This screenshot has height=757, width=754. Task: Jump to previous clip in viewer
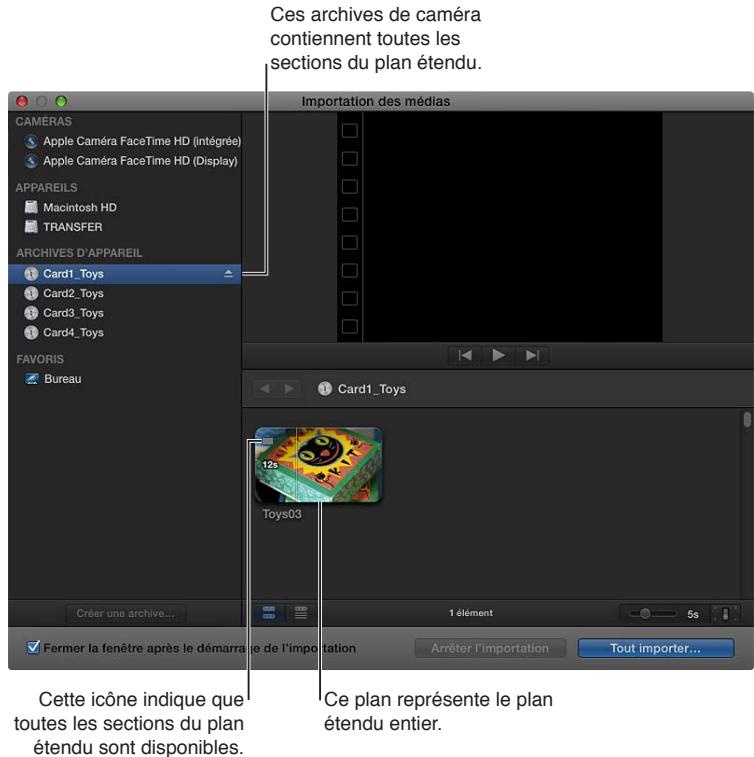point(465,355)
